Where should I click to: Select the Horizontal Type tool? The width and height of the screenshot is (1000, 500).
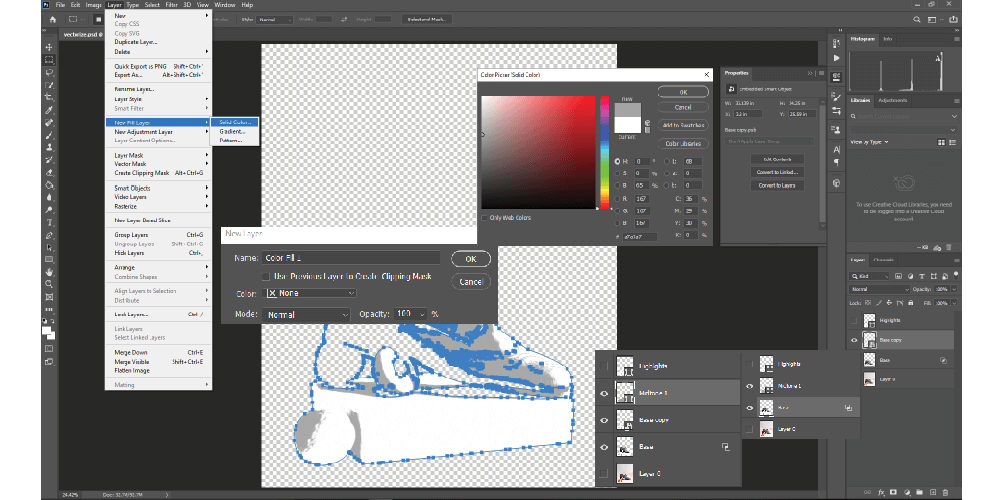(x=49, y=223)
